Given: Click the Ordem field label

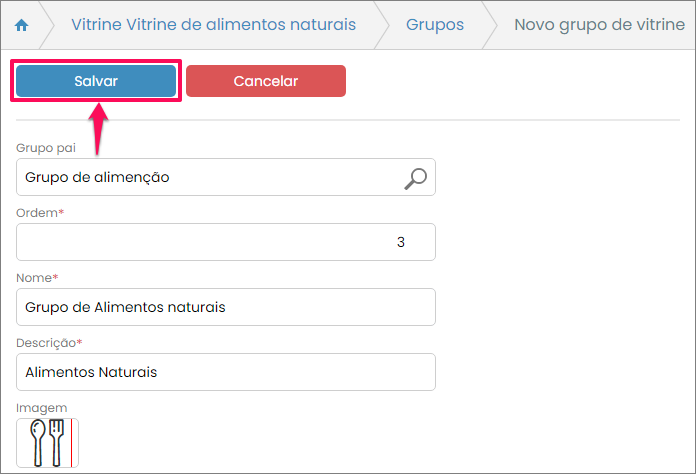Looking at the screenshot, I should coord(40,213).
